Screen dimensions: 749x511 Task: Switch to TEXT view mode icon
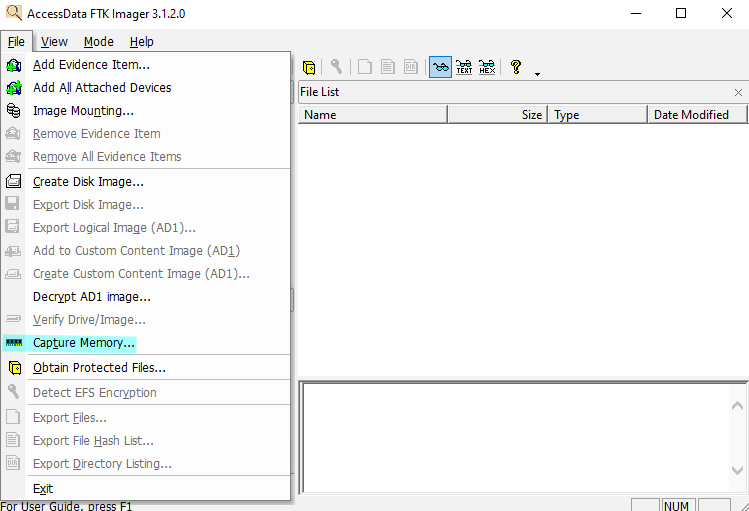pyautogui.click(x=464, y=67)
